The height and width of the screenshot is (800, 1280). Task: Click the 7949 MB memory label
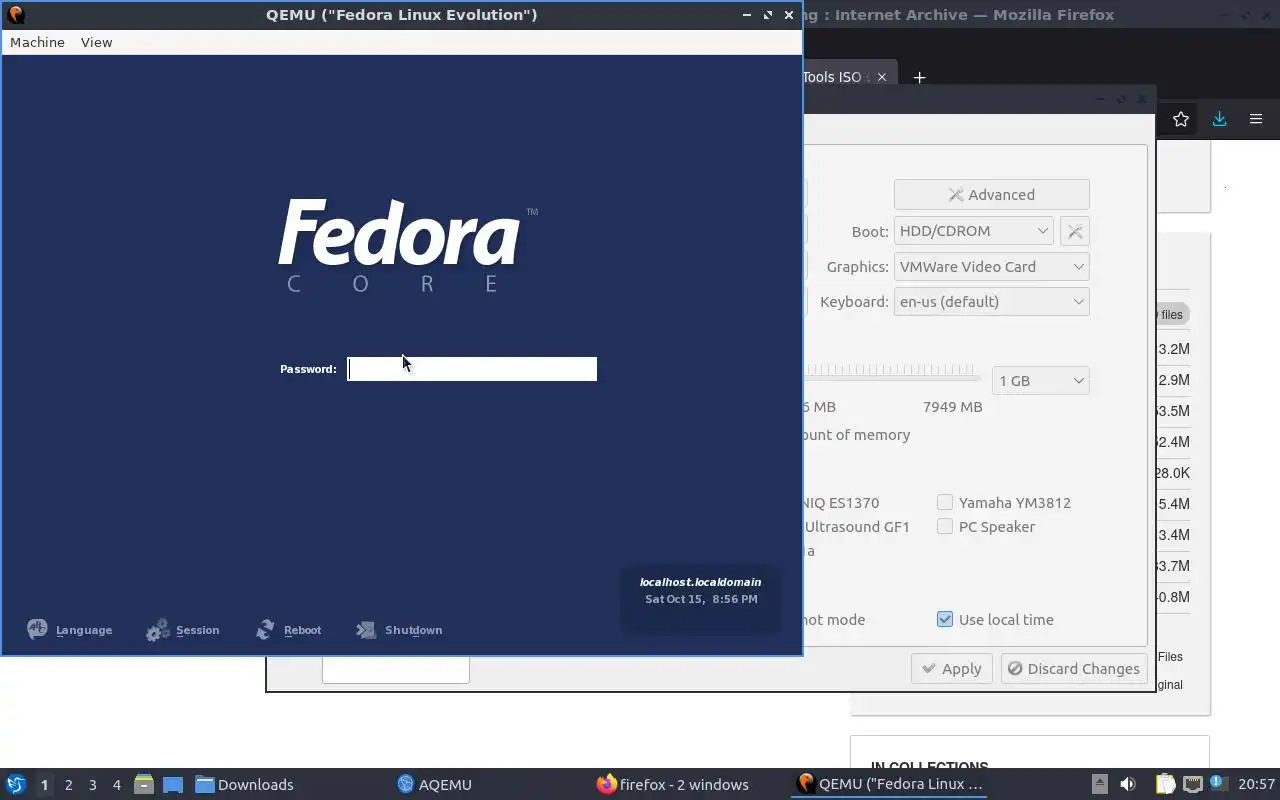[x=952, y=406]
